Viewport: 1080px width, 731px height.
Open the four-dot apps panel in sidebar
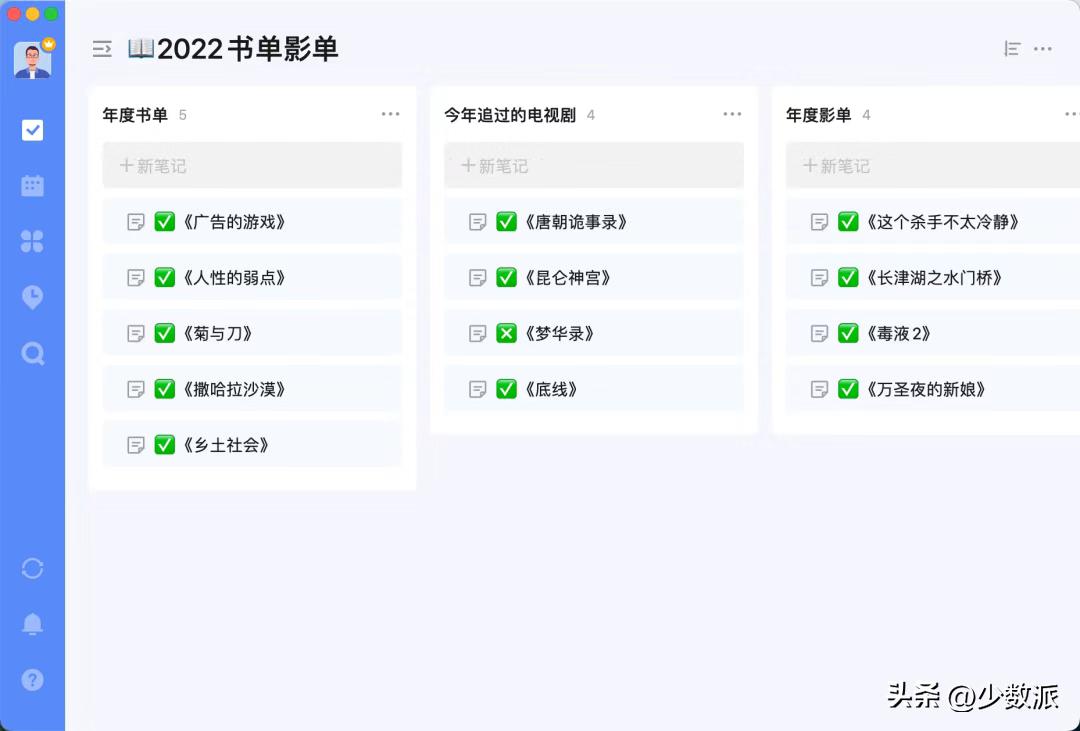coord(33,241)
